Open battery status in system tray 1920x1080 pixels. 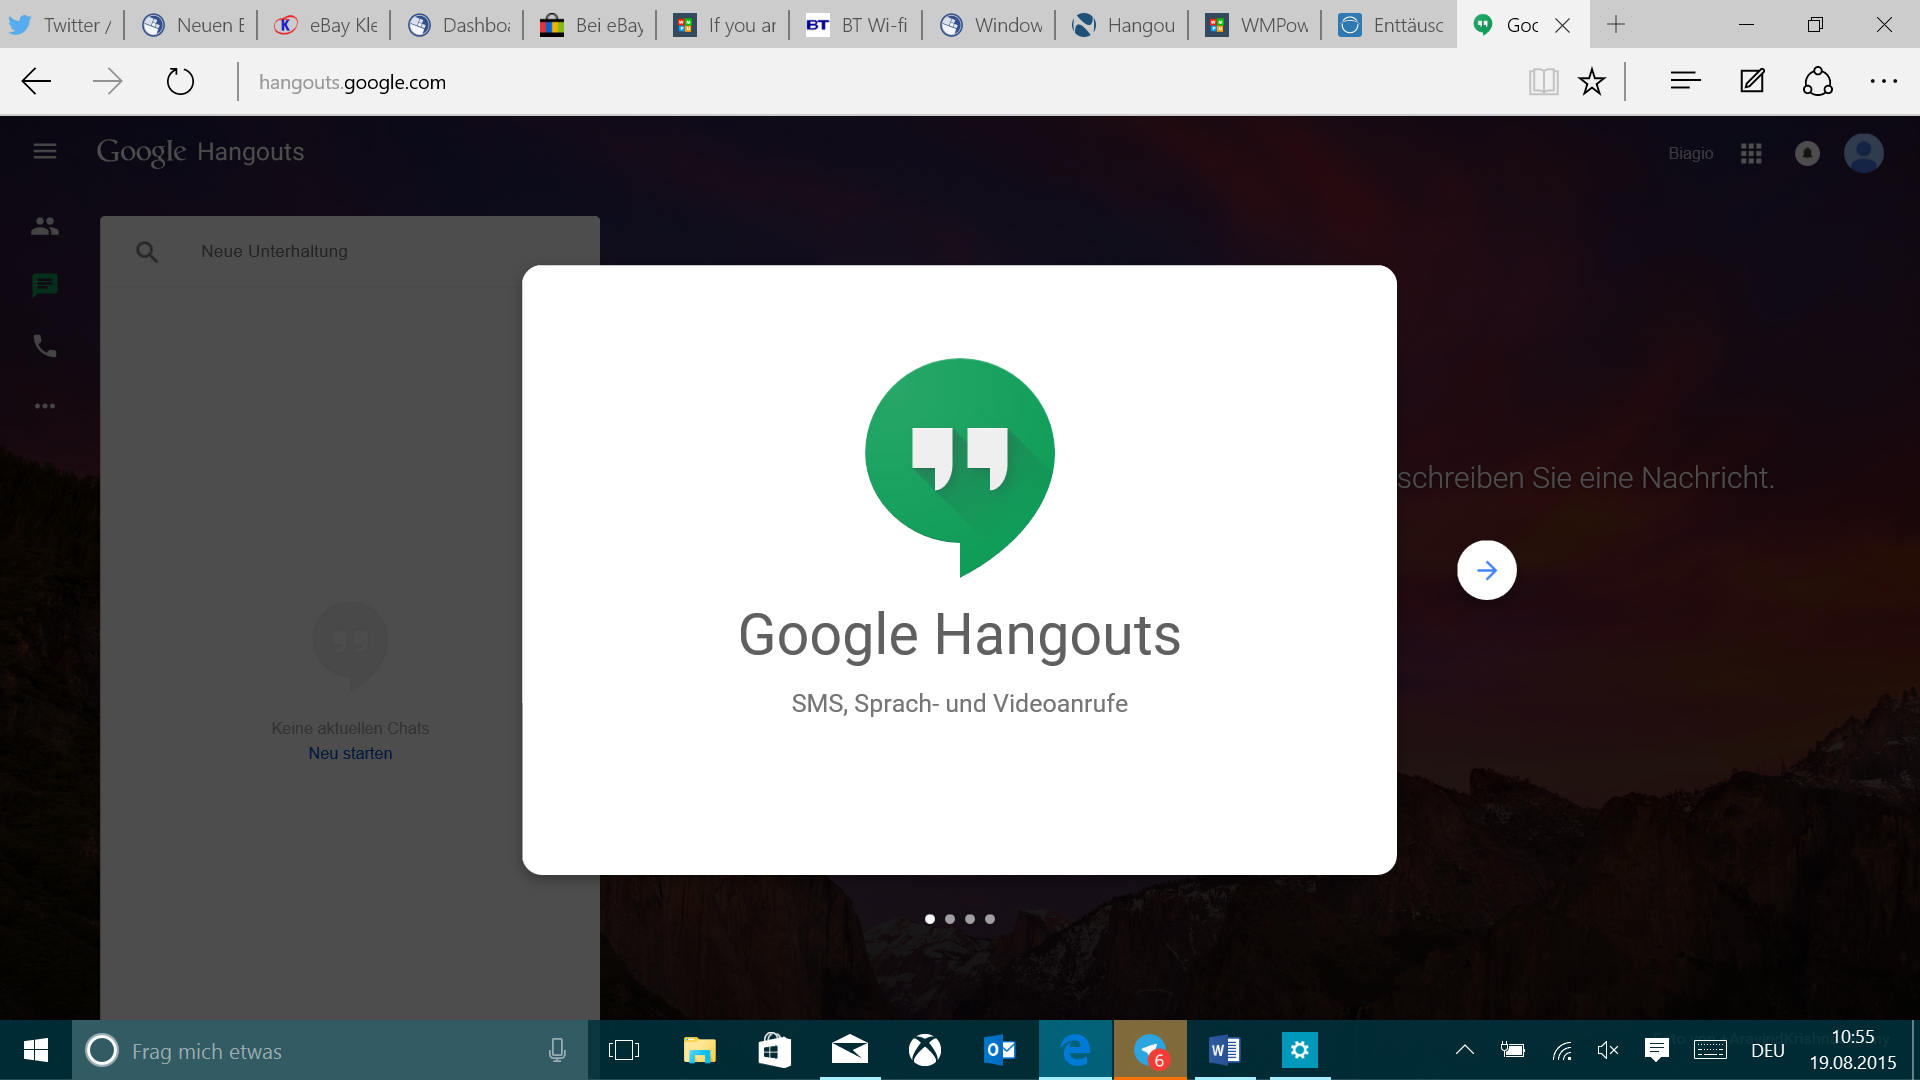click(1512, 1050)
